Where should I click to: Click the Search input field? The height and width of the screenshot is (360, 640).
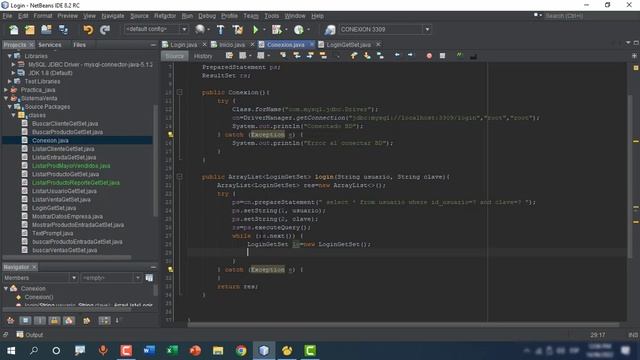tap(587, 16)
